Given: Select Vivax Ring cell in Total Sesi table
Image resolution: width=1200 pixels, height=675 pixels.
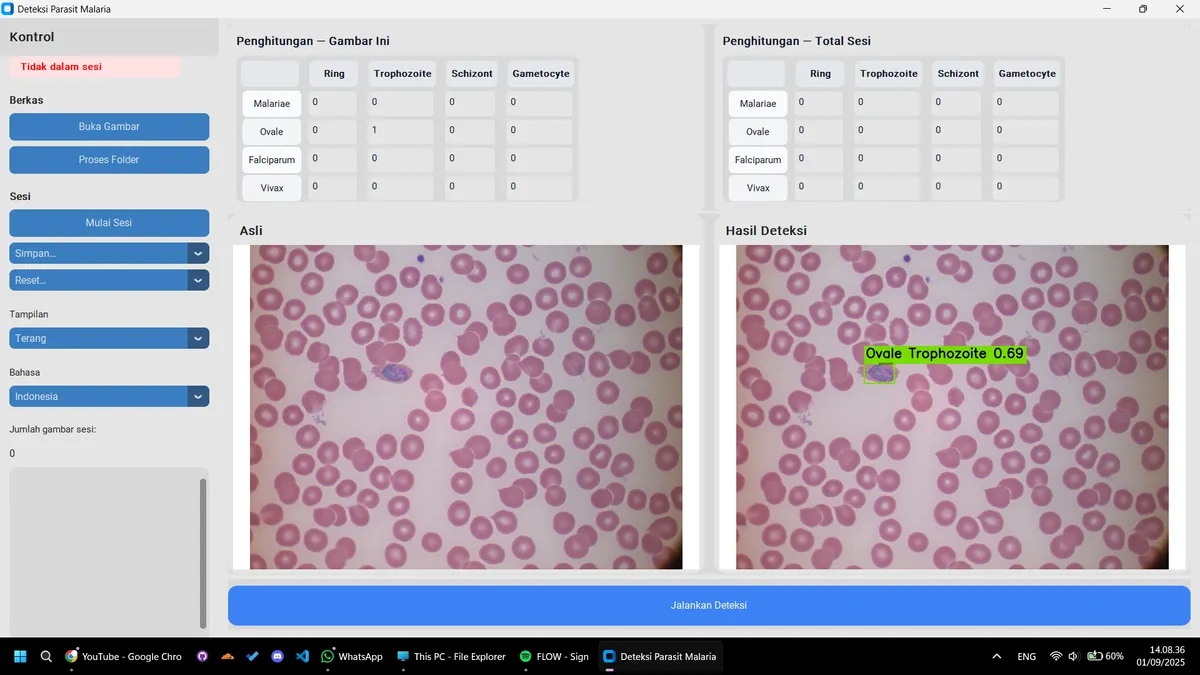Looking at the screenshot, I should click(x=820, y=187).
